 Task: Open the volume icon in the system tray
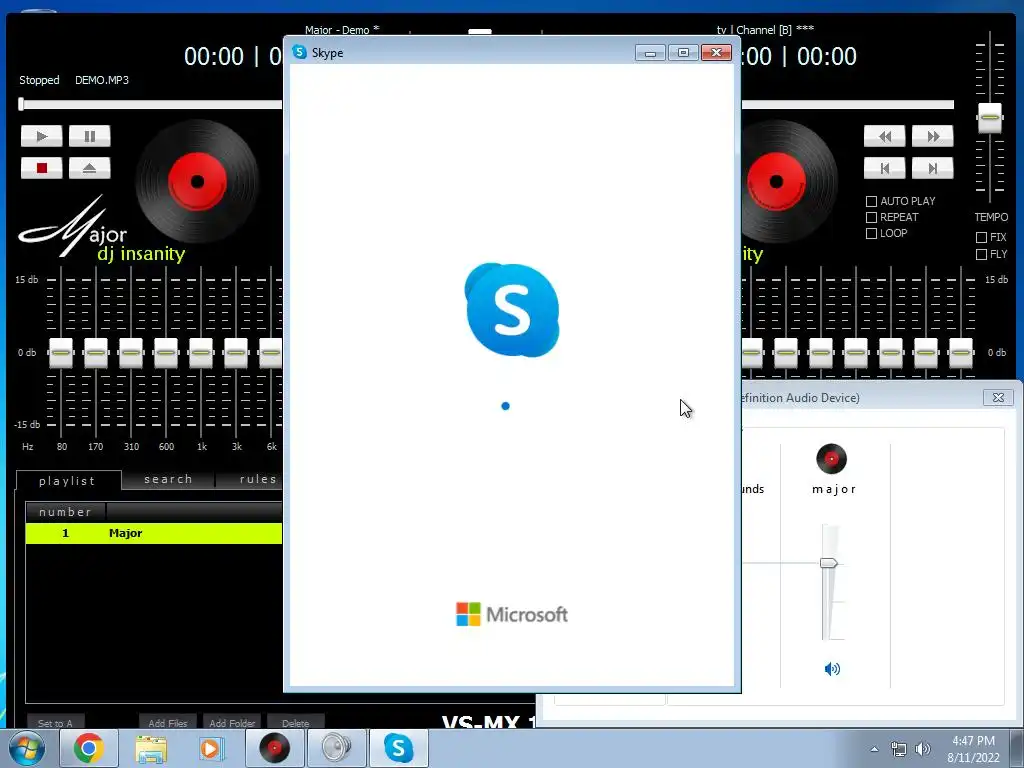923,750
